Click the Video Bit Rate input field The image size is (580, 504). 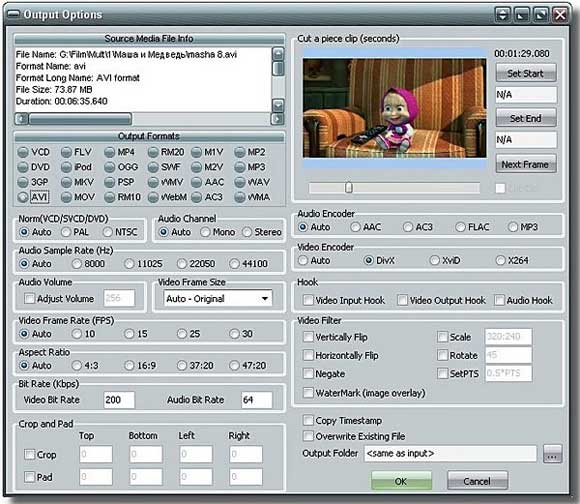point(119,400)
